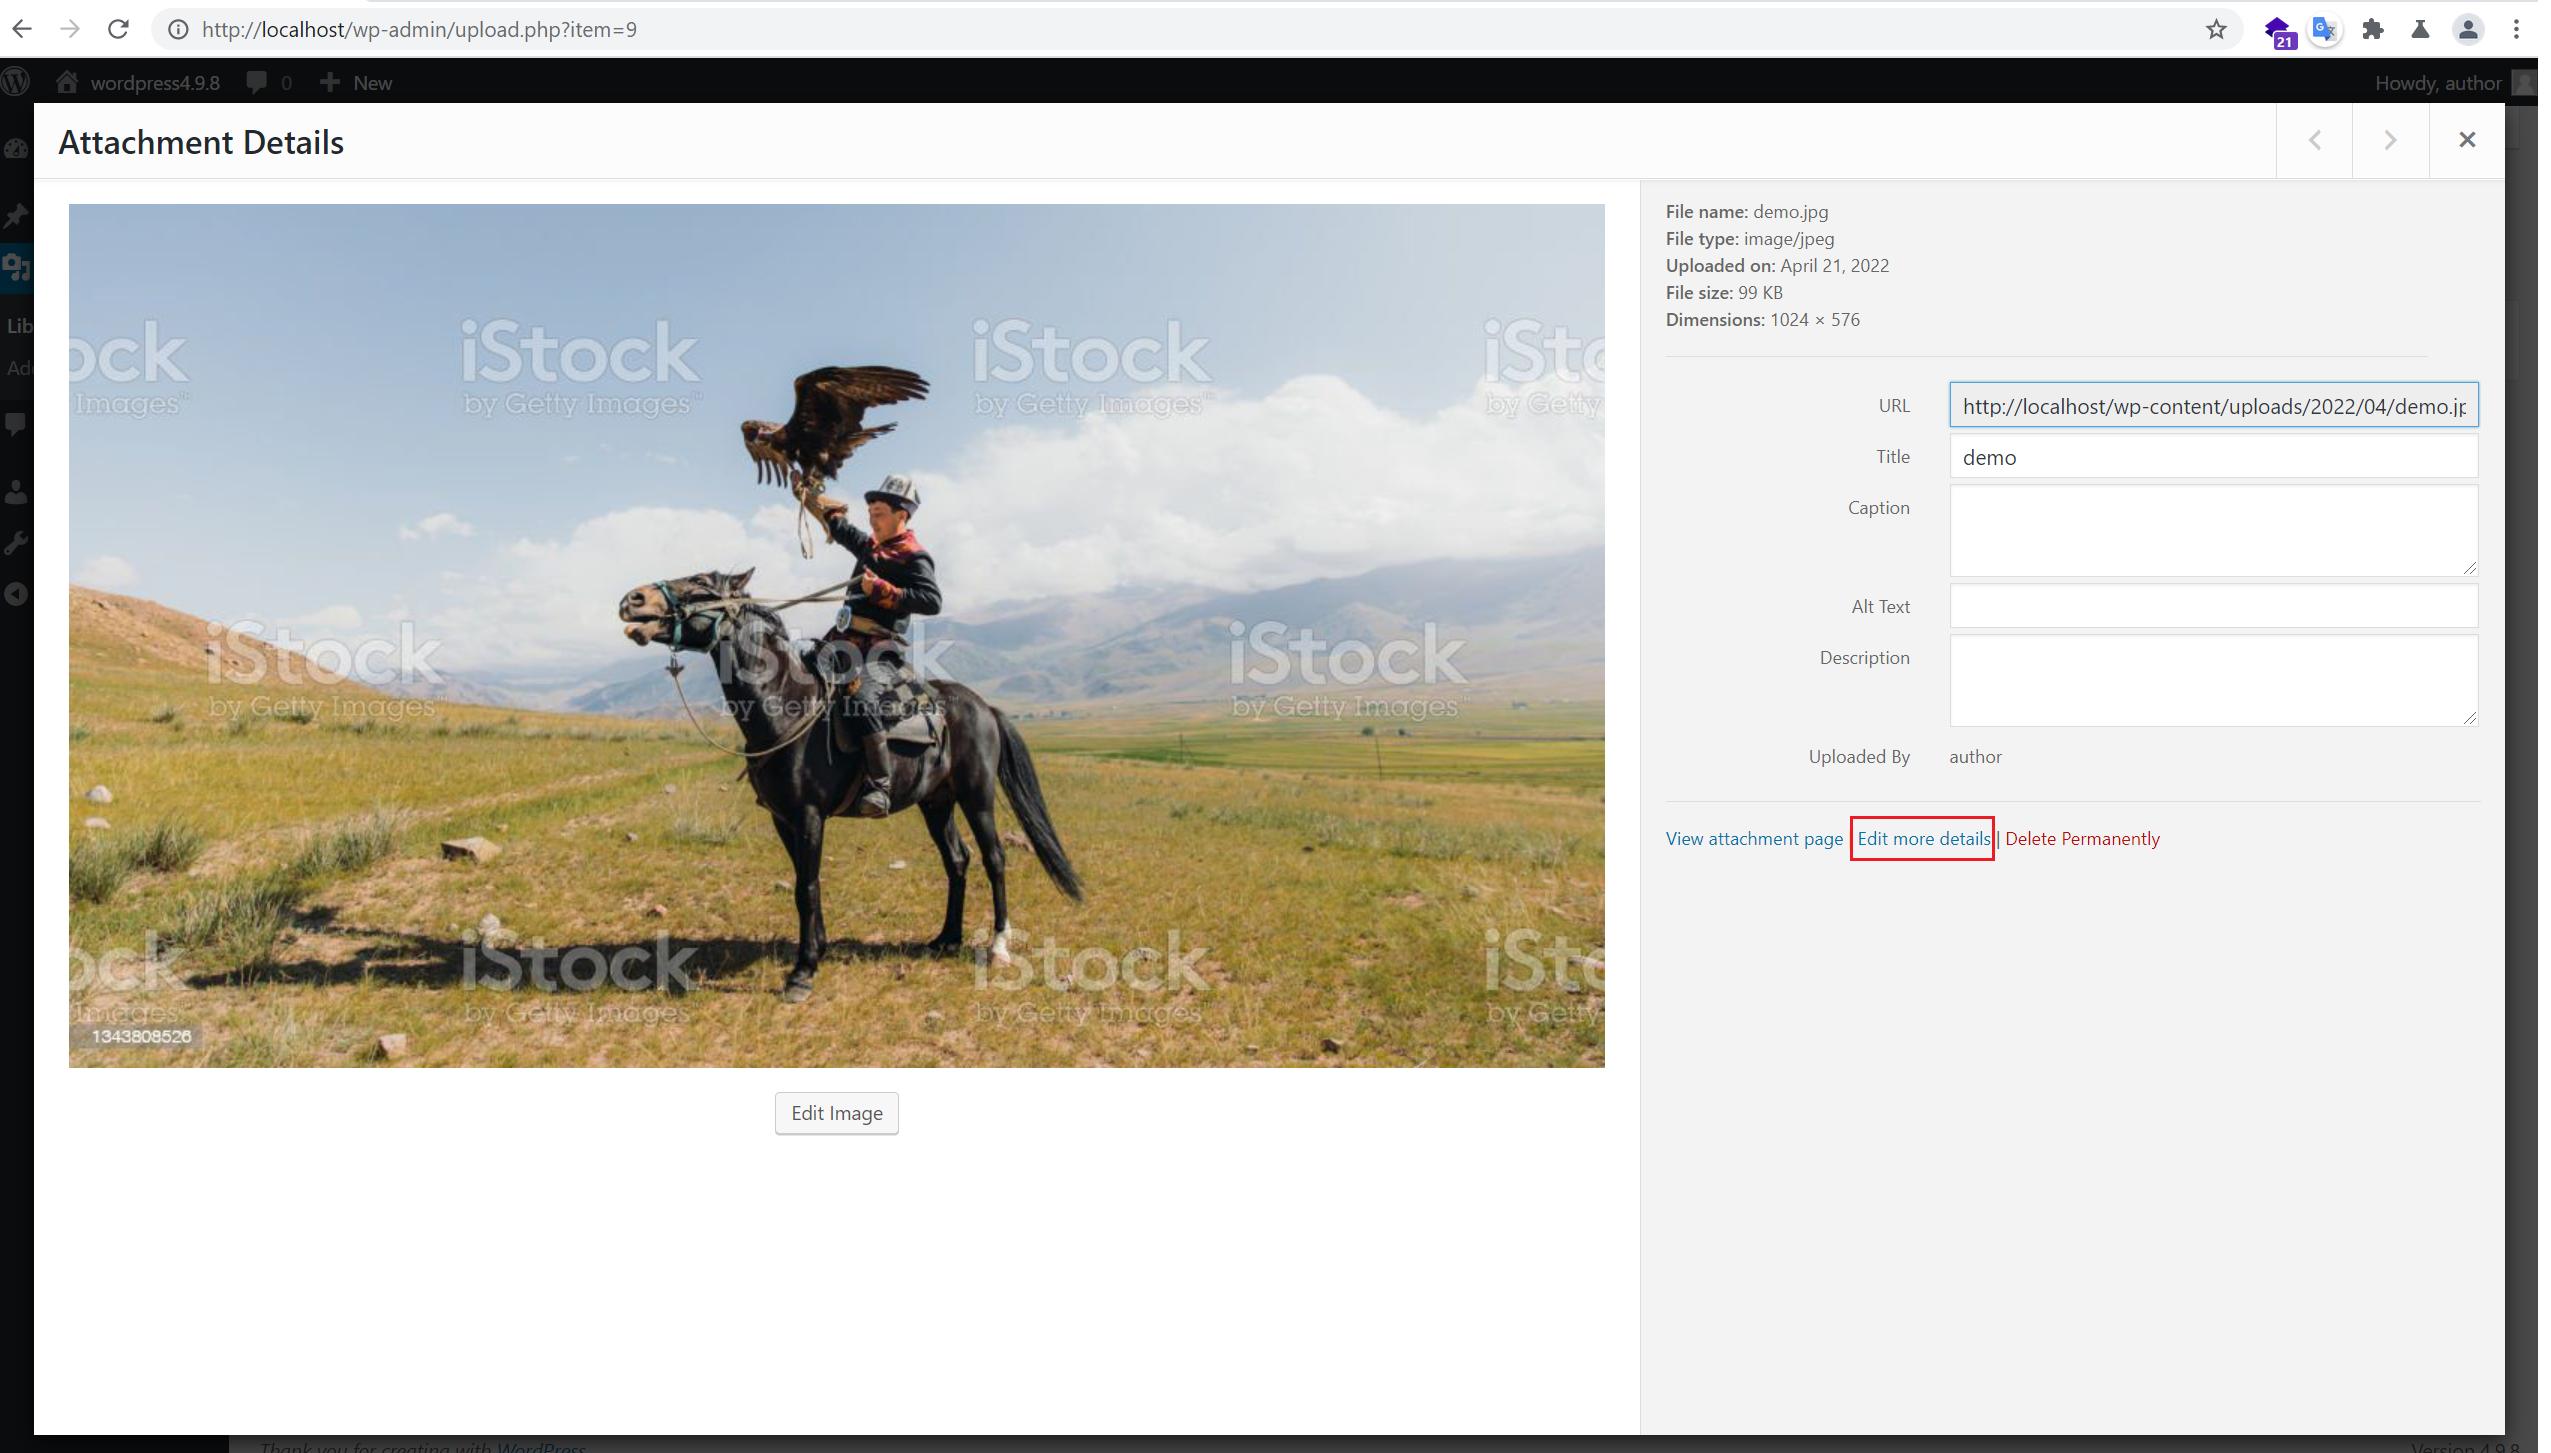The image size is (2551, 1453).
Task: Click the Edit Image button
Action: click(836, 1113)
